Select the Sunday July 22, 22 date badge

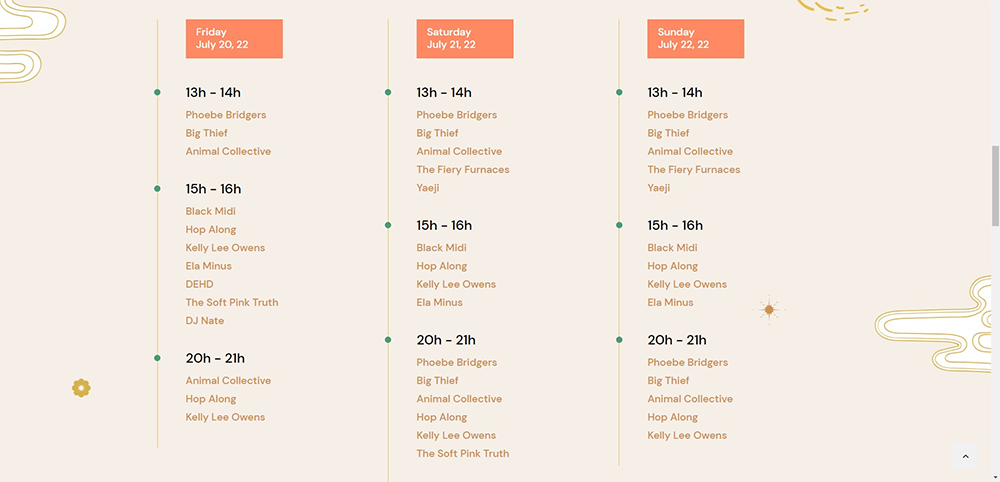tap(695, 39)
